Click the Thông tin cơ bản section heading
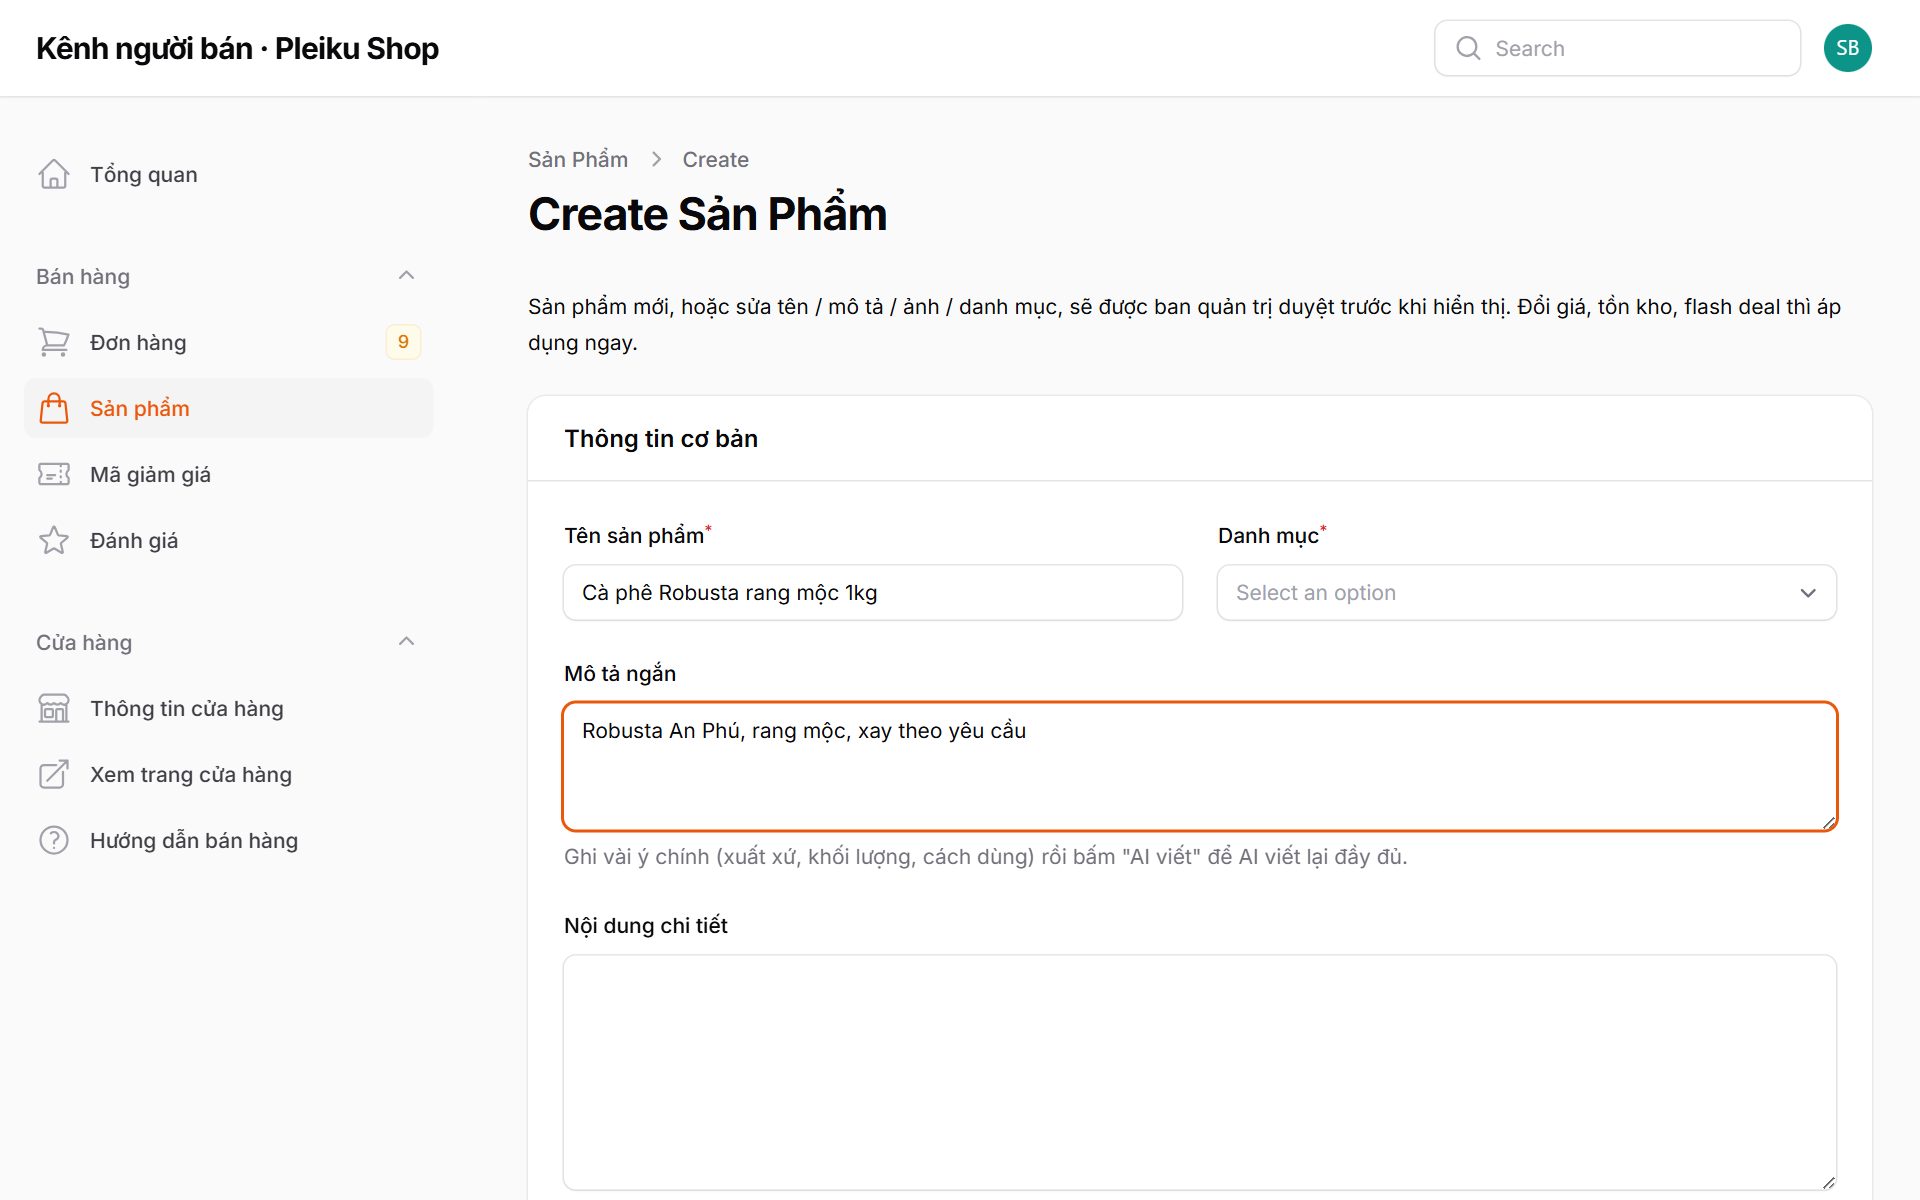The height and width of the screenshot is (1200, 1920). tap(661, 438)
